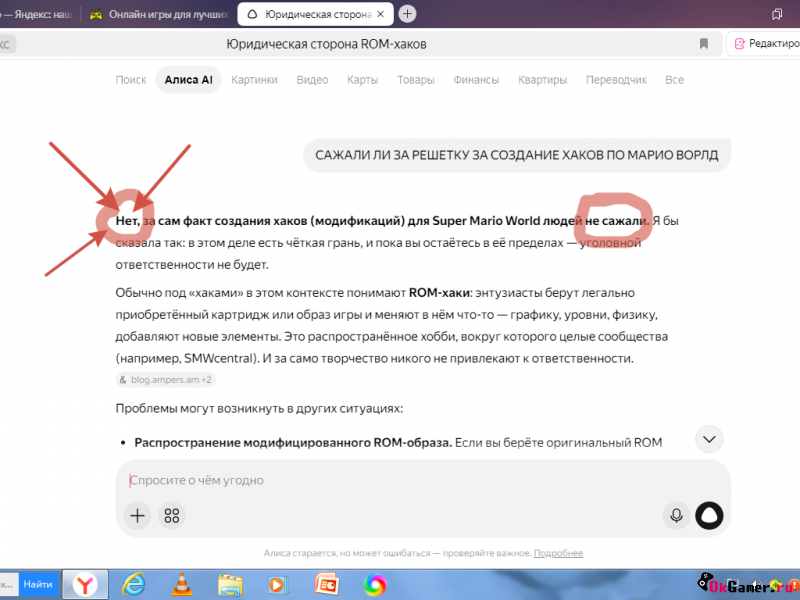Open VLC media player from taskbar
Viewport: 800px width, 600px height.
182,585
